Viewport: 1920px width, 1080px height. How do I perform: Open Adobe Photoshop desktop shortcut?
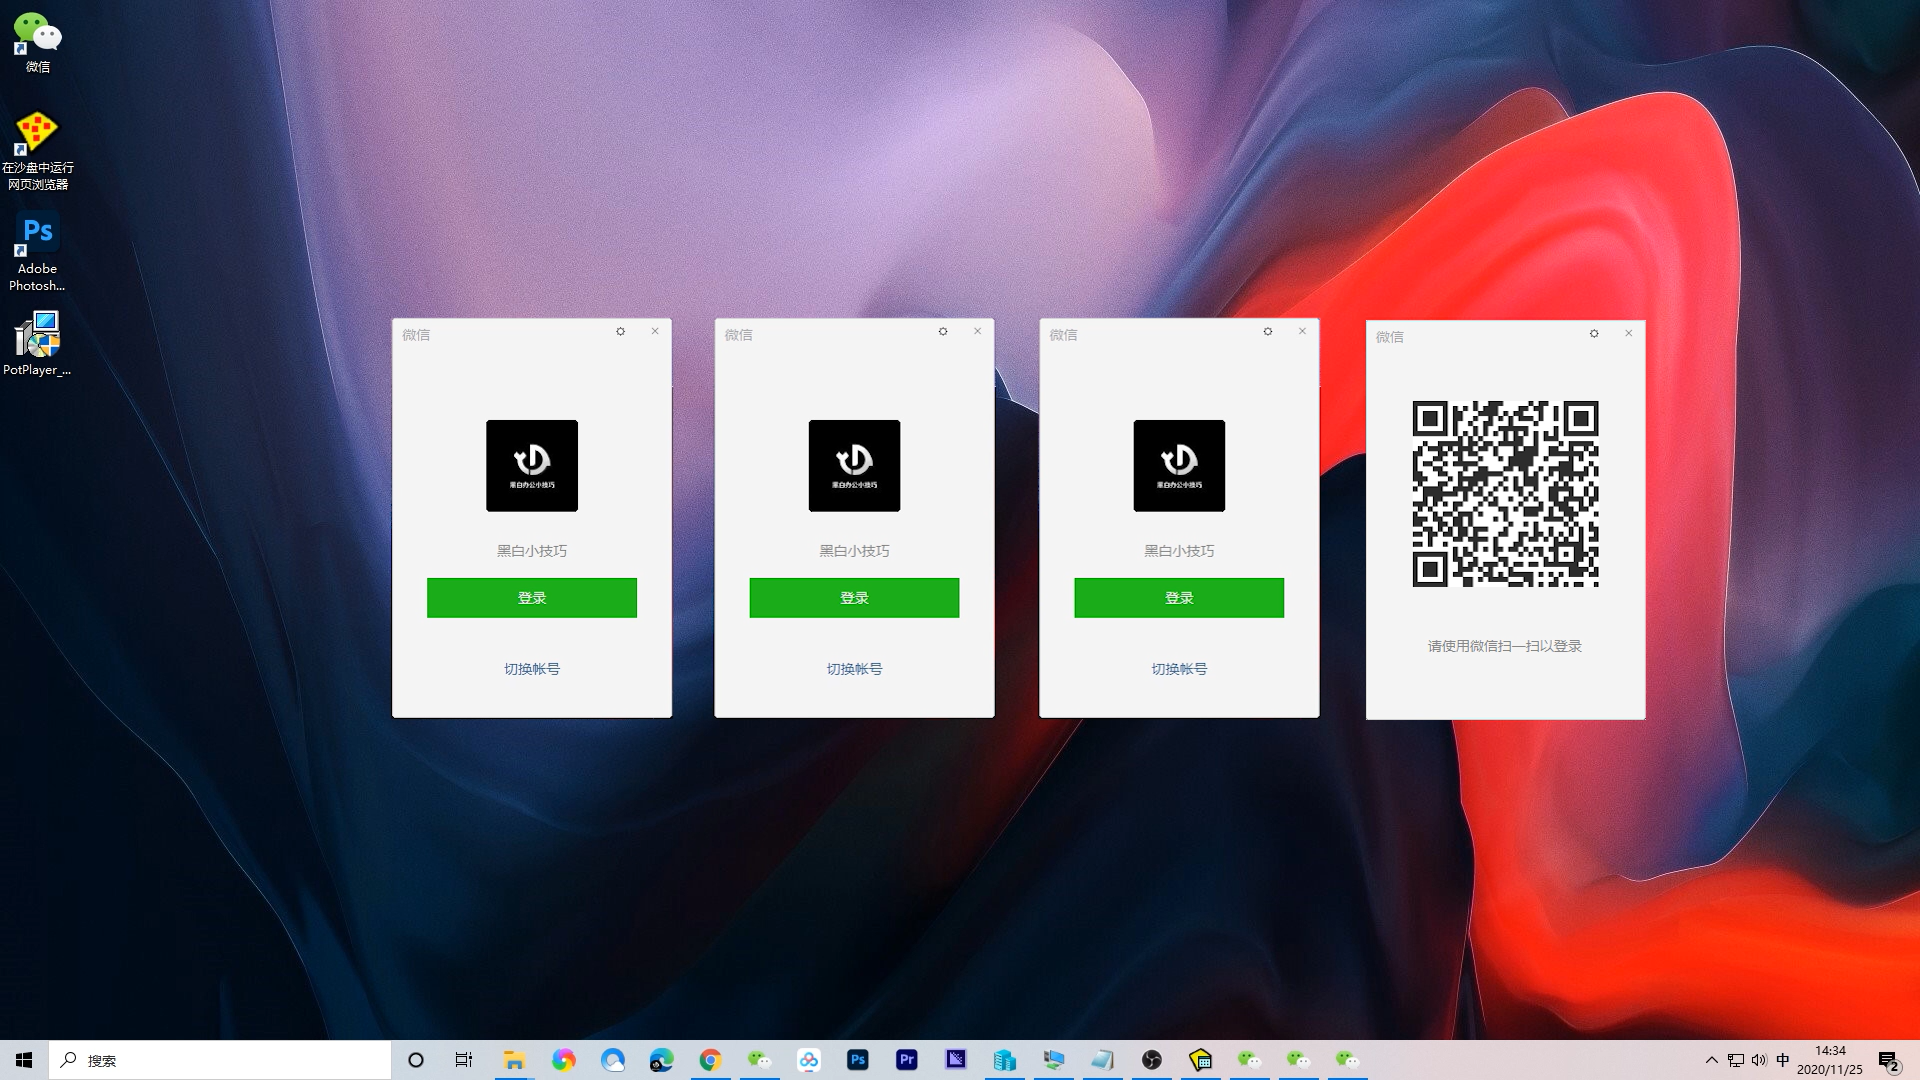pyautogui.click(x=38, y=252)
